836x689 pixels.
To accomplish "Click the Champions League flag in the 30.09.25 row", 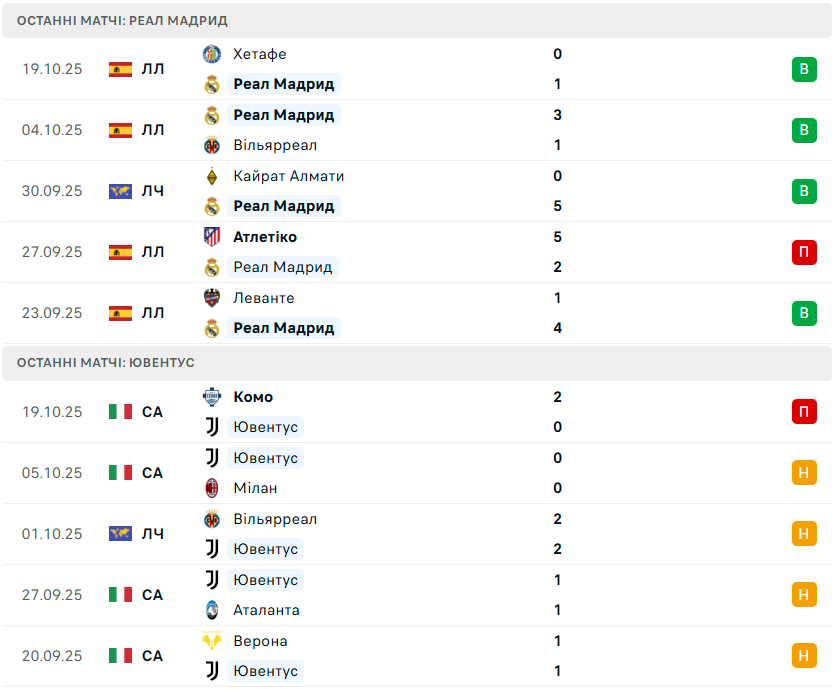I will [x=120, y=191].
